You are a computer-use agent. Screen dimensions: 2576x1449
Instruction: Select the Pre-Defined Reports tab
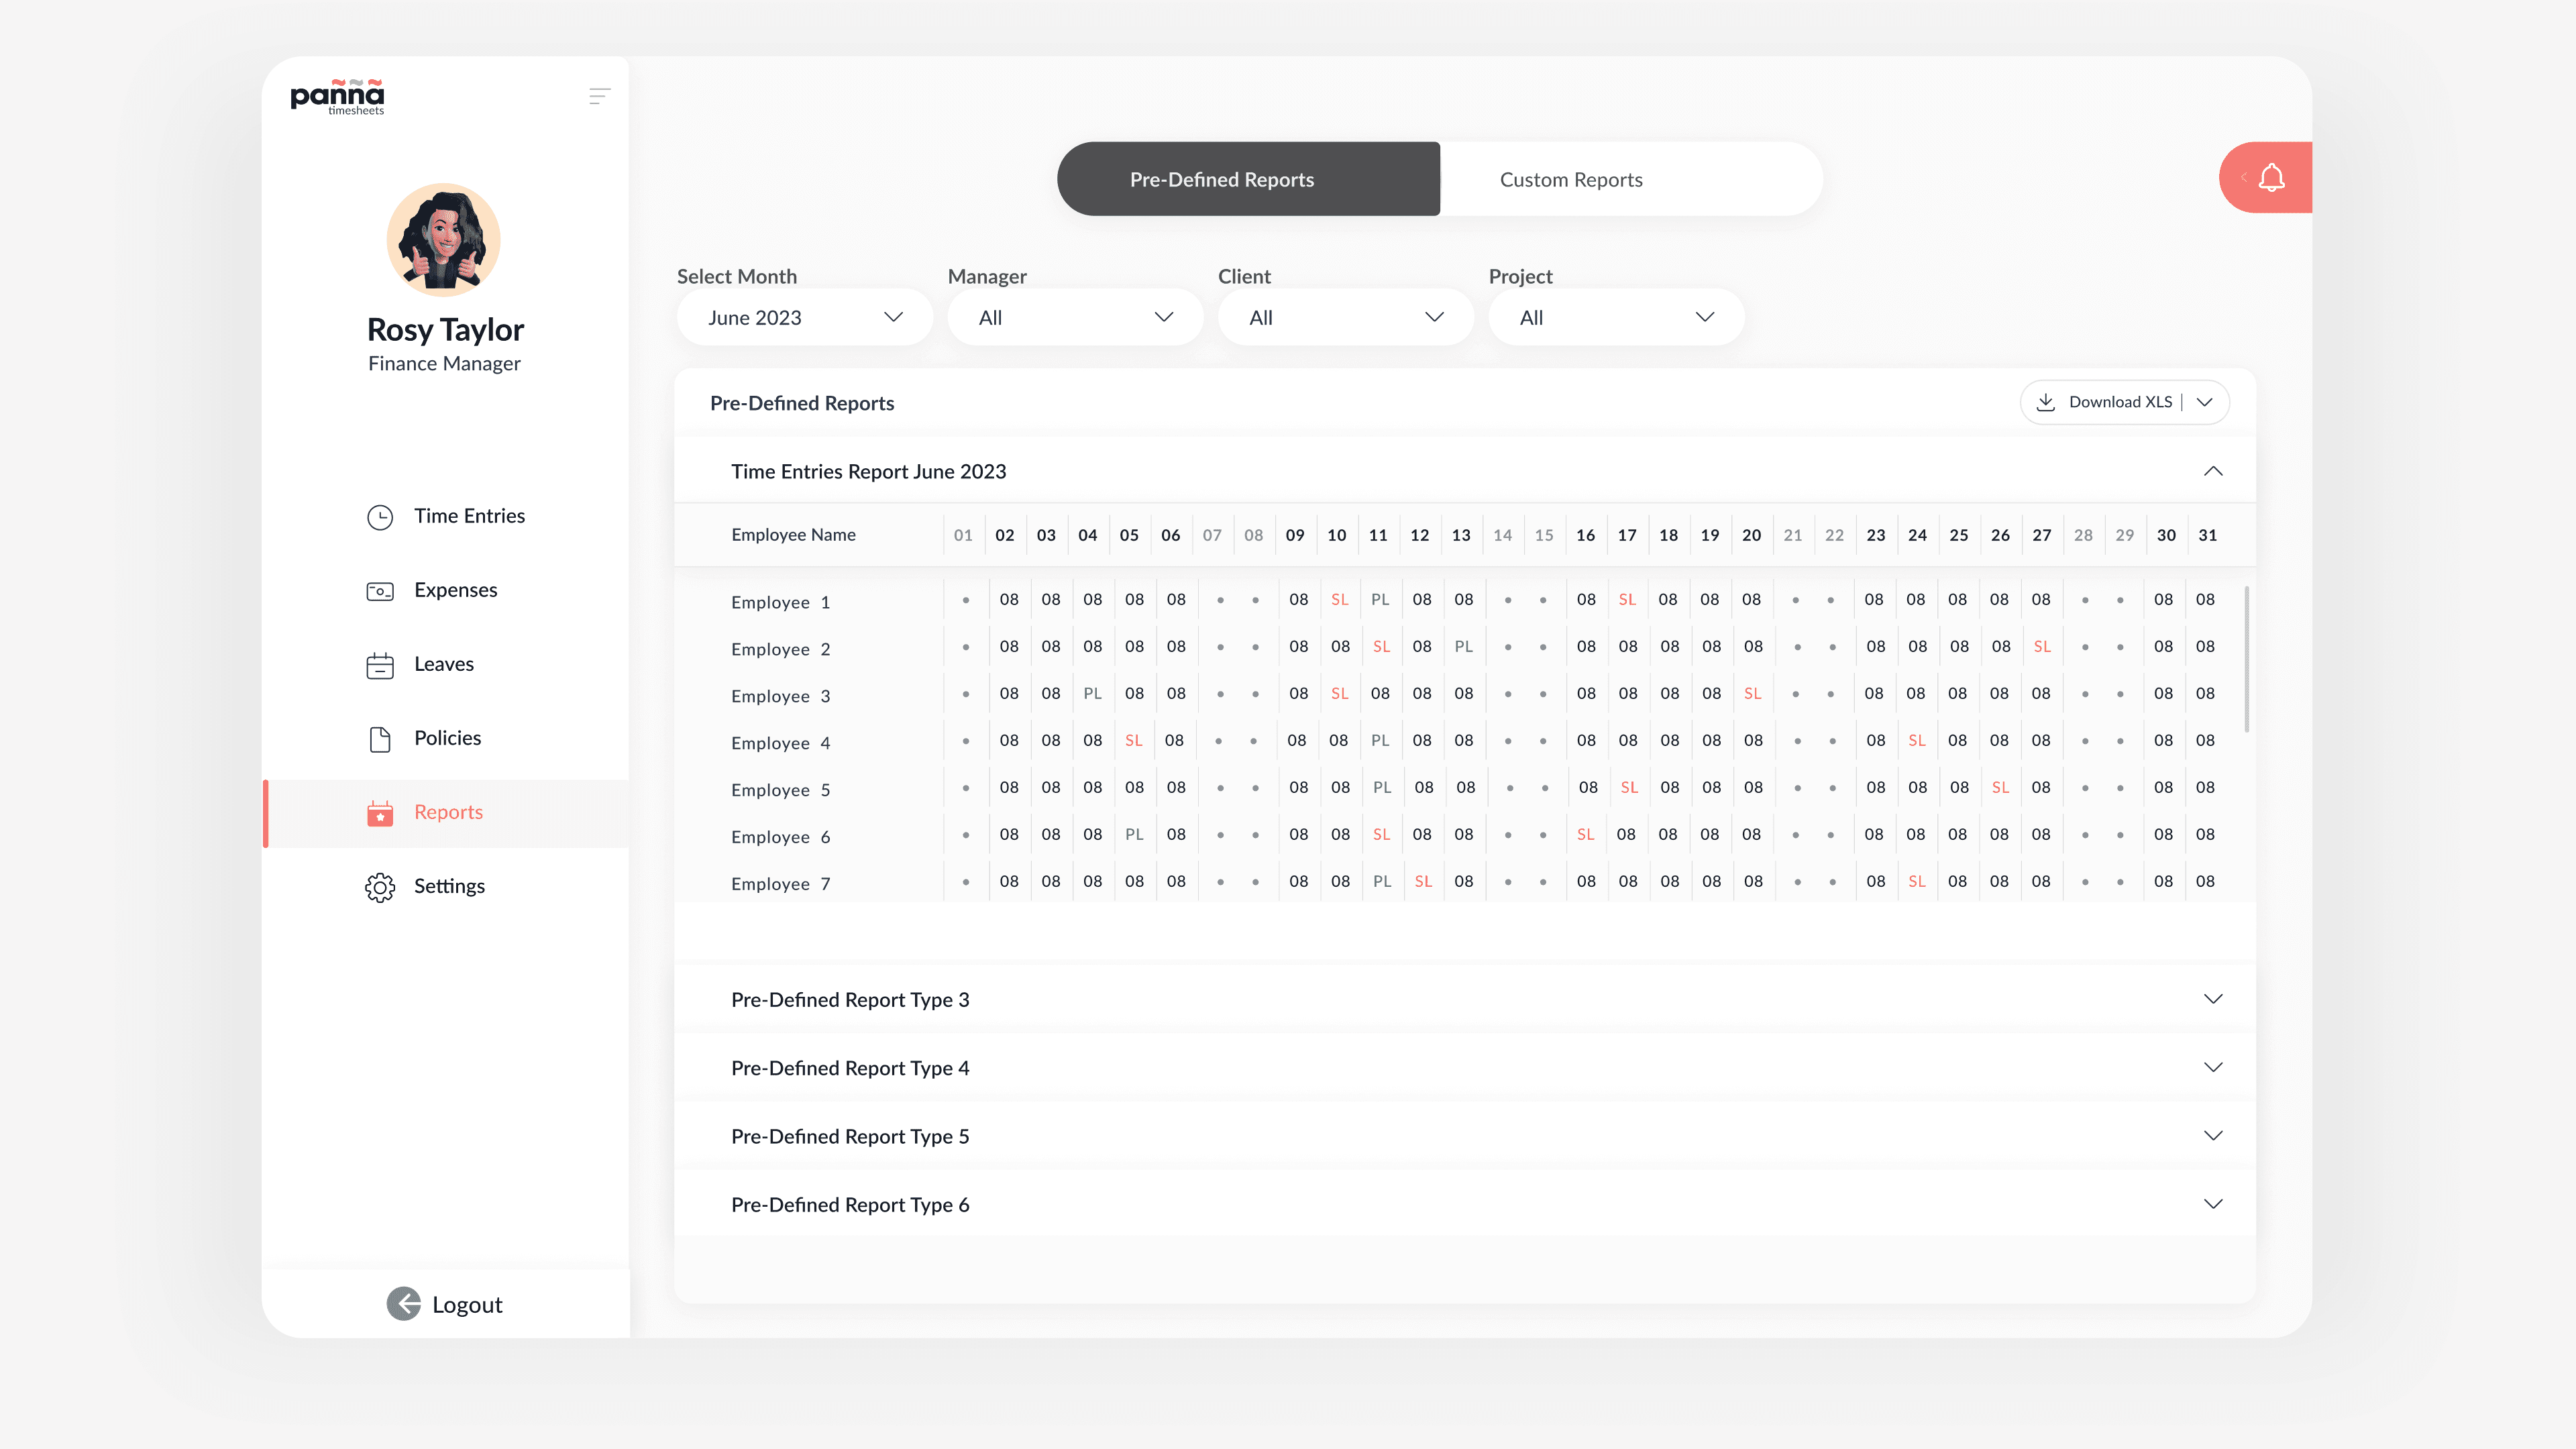[x=1221, y=180]
